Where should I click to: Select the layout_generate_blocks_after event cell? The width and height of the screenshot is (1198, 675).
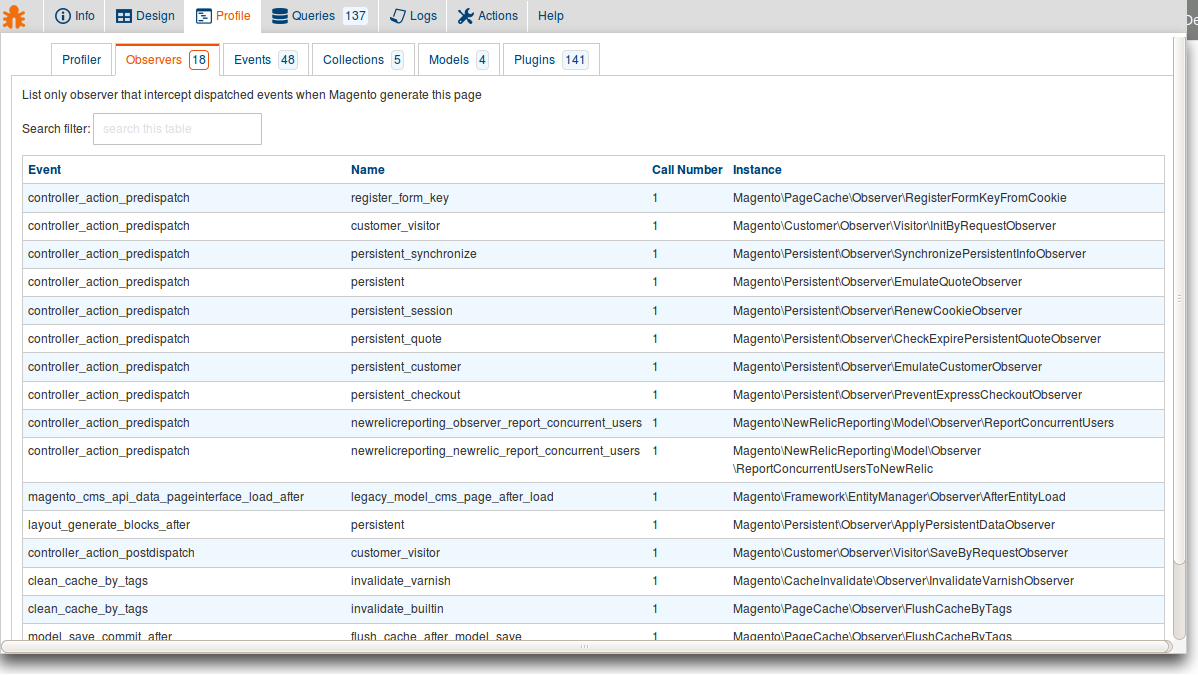coord(108,525)
